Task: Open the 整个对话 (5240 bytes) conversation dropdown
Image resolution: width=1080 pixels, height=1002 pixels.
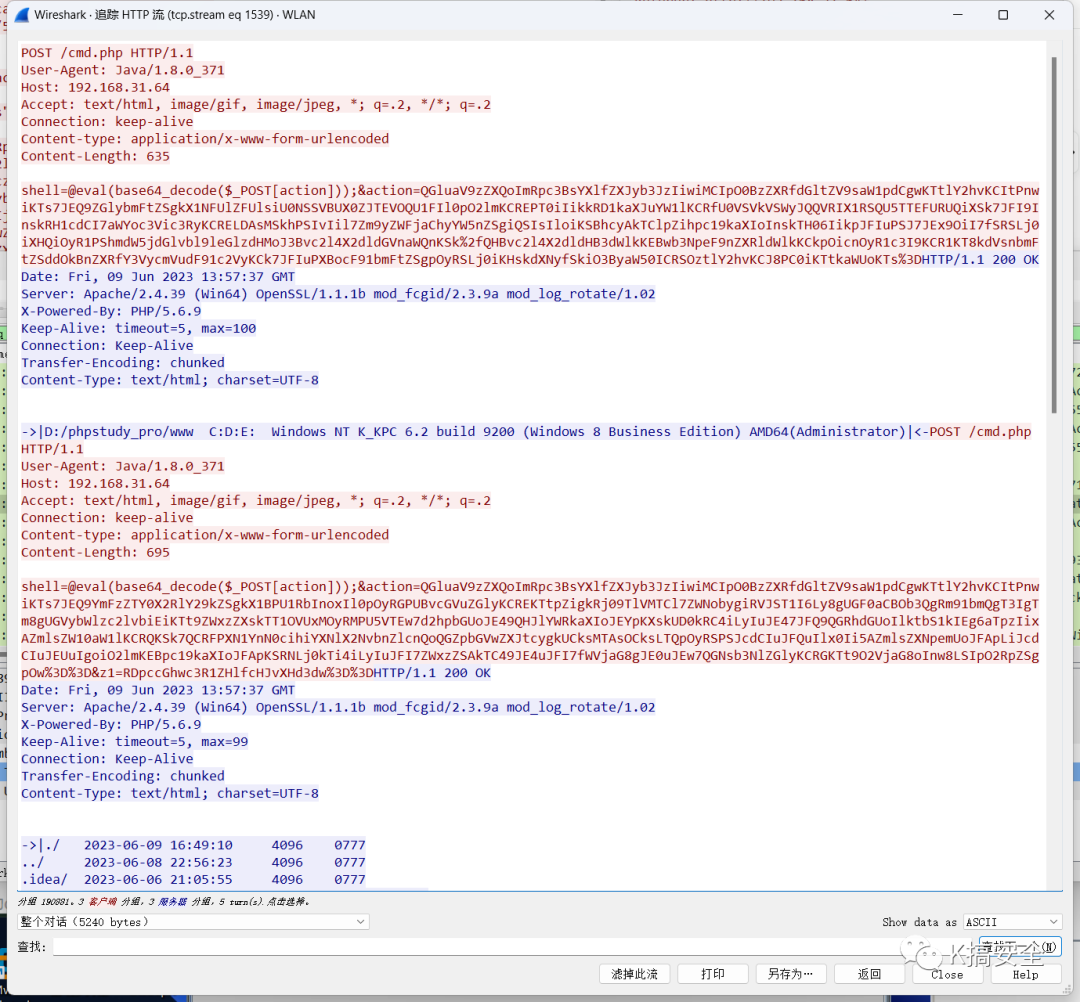Action: [x=193, y=921]
